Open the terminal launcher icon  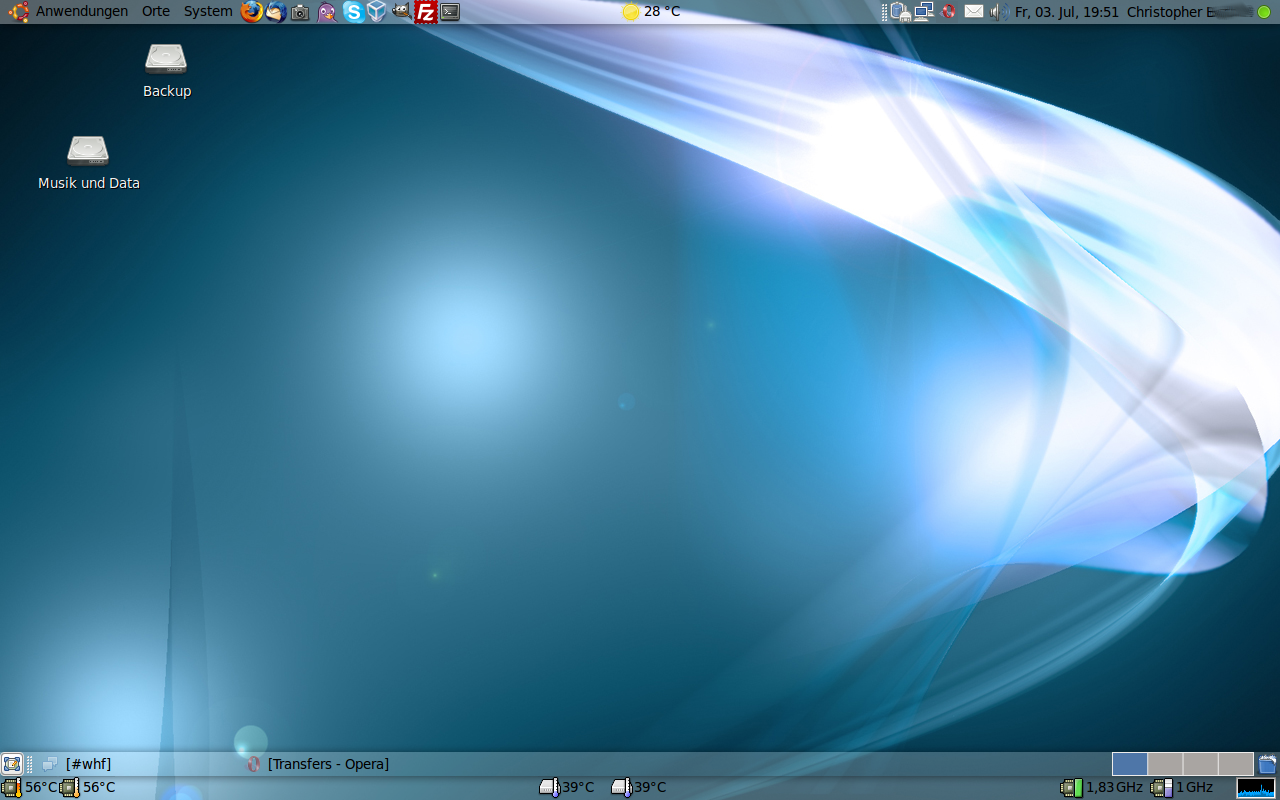click(x=450, y=12)
